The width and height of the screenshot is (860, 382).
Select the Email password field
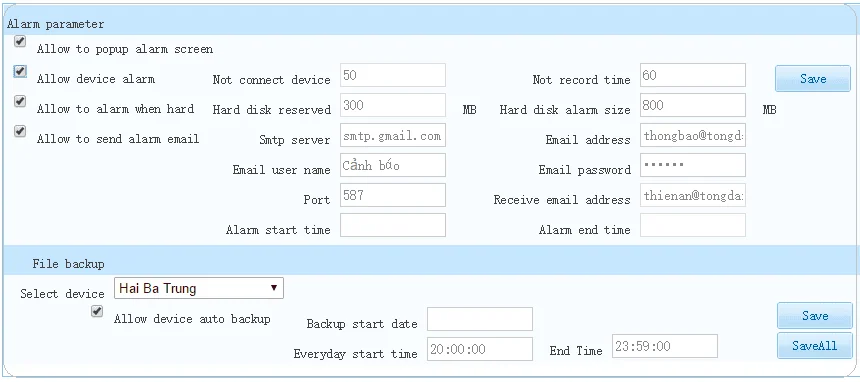click(x=693, y=165)
